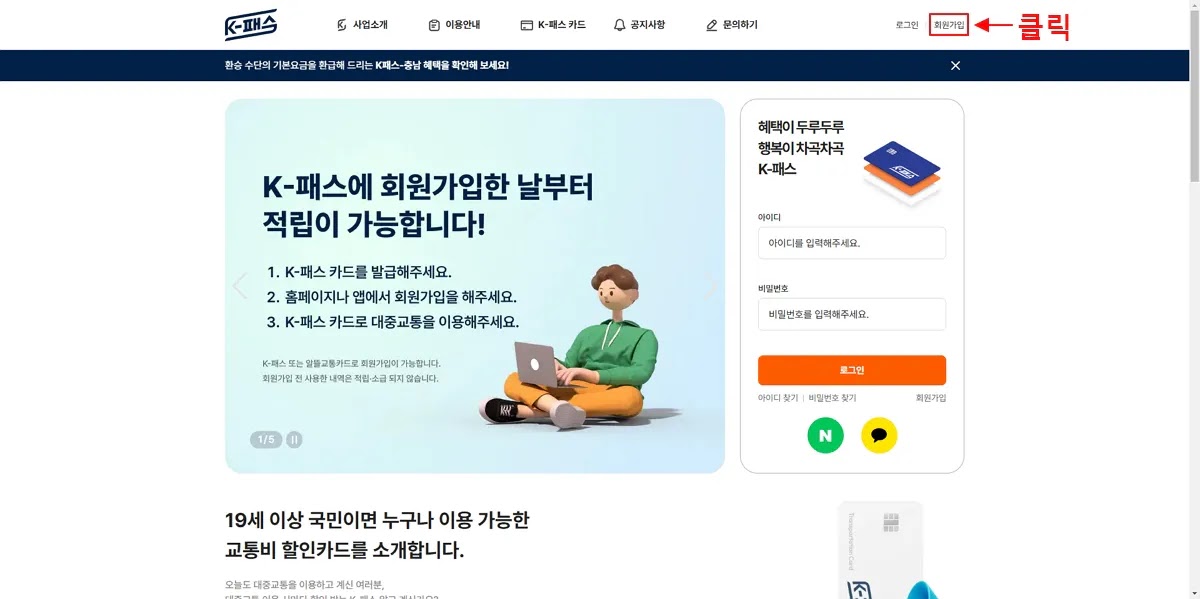1200x599 pixels.
Task: Open the 문의하기 menu
Action: (732, 25)
